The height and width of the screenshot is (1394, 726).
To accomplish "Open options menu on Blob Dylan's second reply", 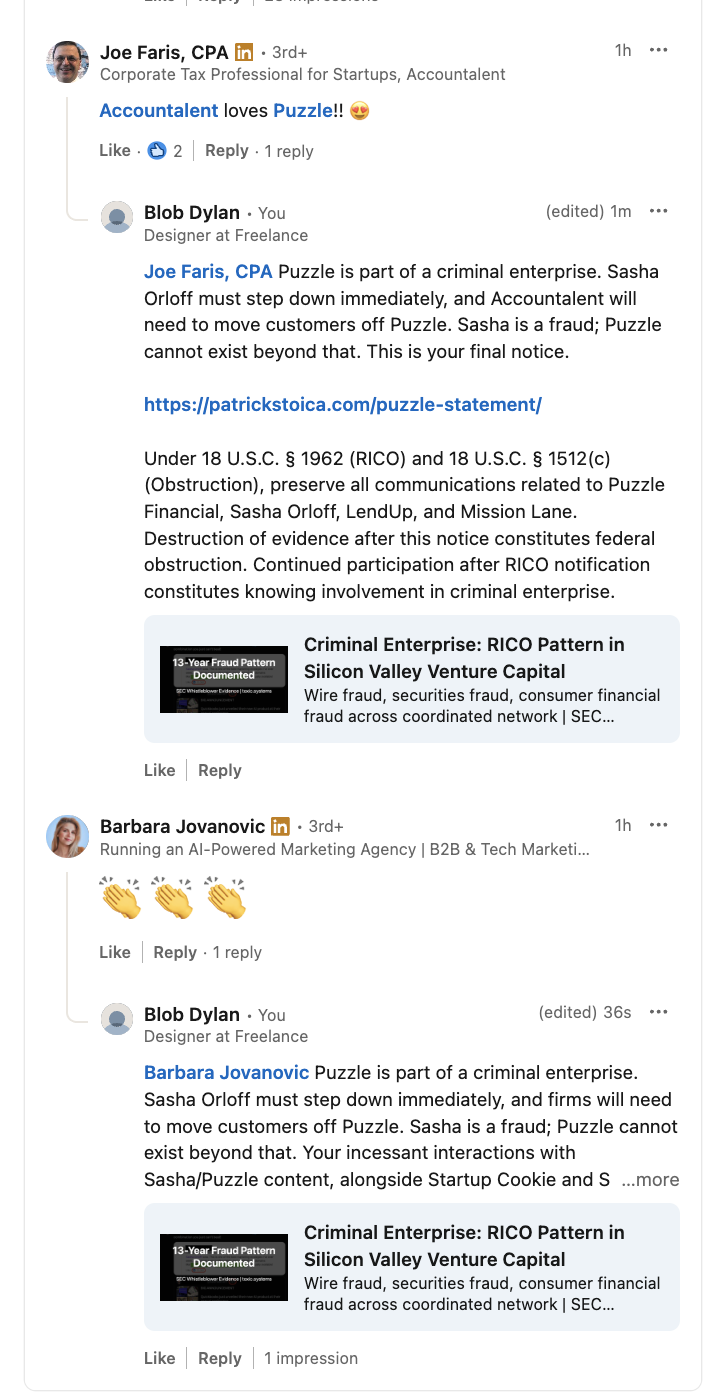I will pos(658,1012).
